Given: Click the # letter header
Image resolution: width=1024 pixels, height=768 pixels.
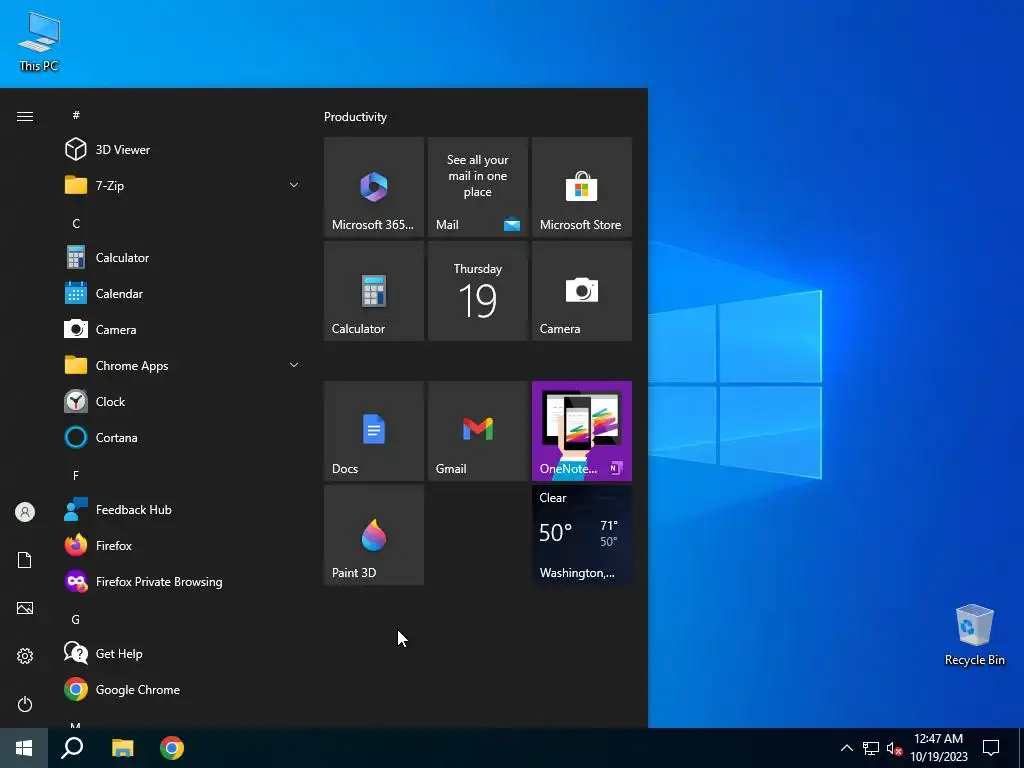Looking at the screenshot, I should coord(76,115).
